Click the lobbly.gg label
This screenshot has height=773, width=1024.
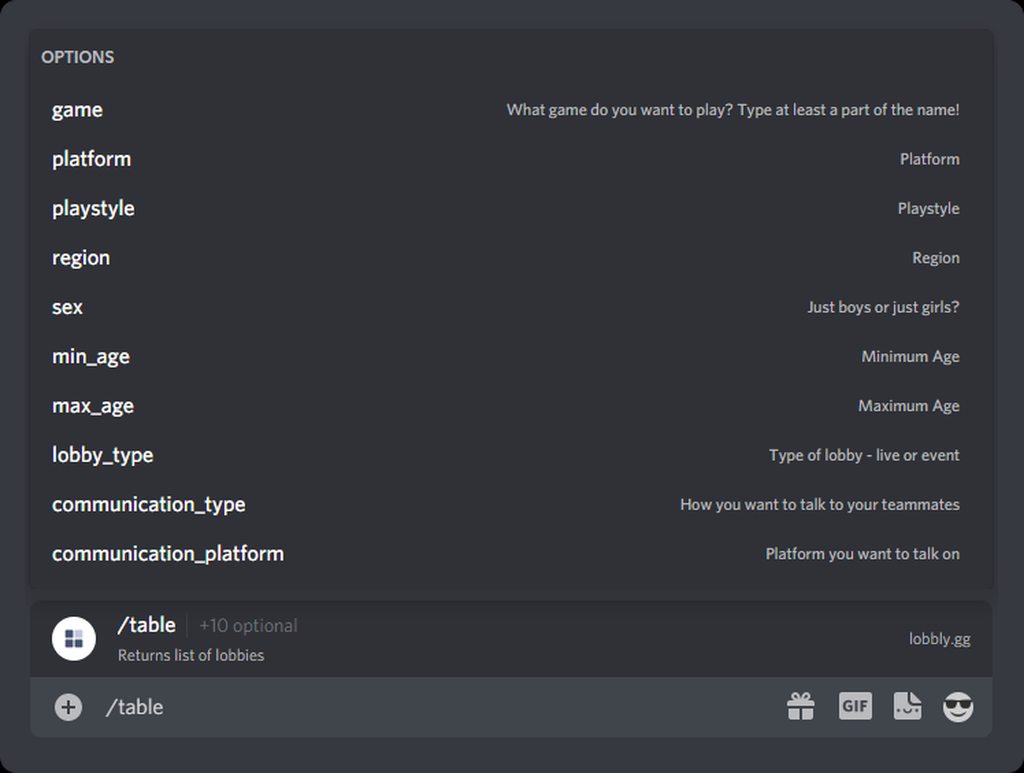[x=939, y=639]
